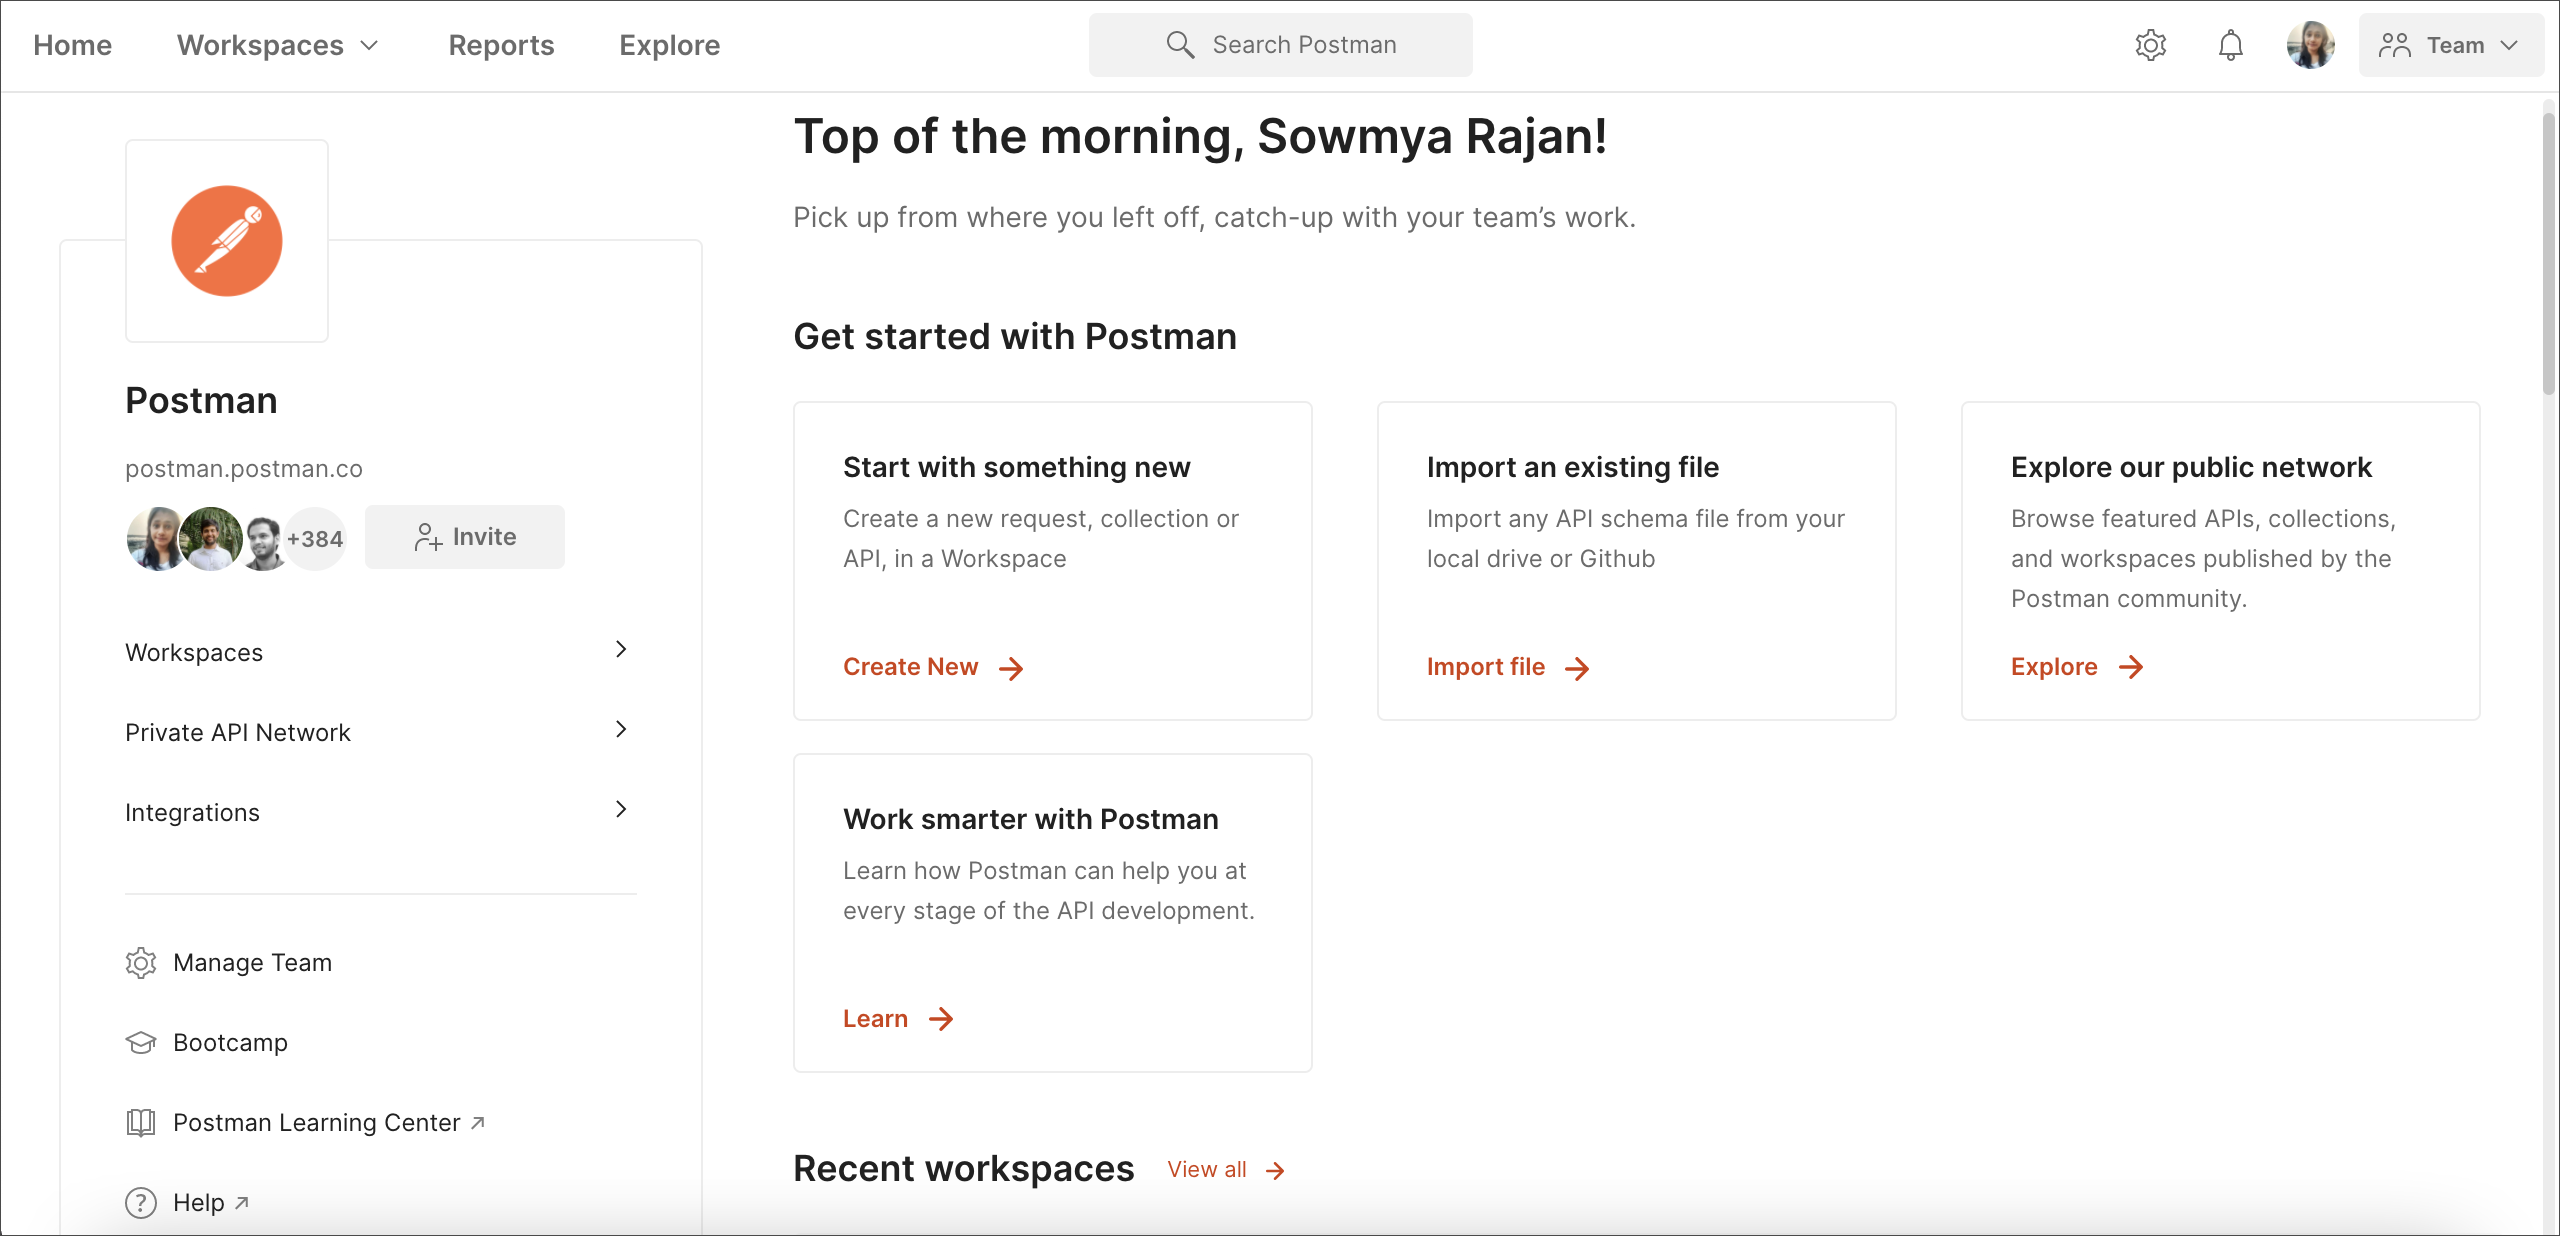Open the settings gear icon in header
The image size is (2560, 1236).
(2150, 45)
